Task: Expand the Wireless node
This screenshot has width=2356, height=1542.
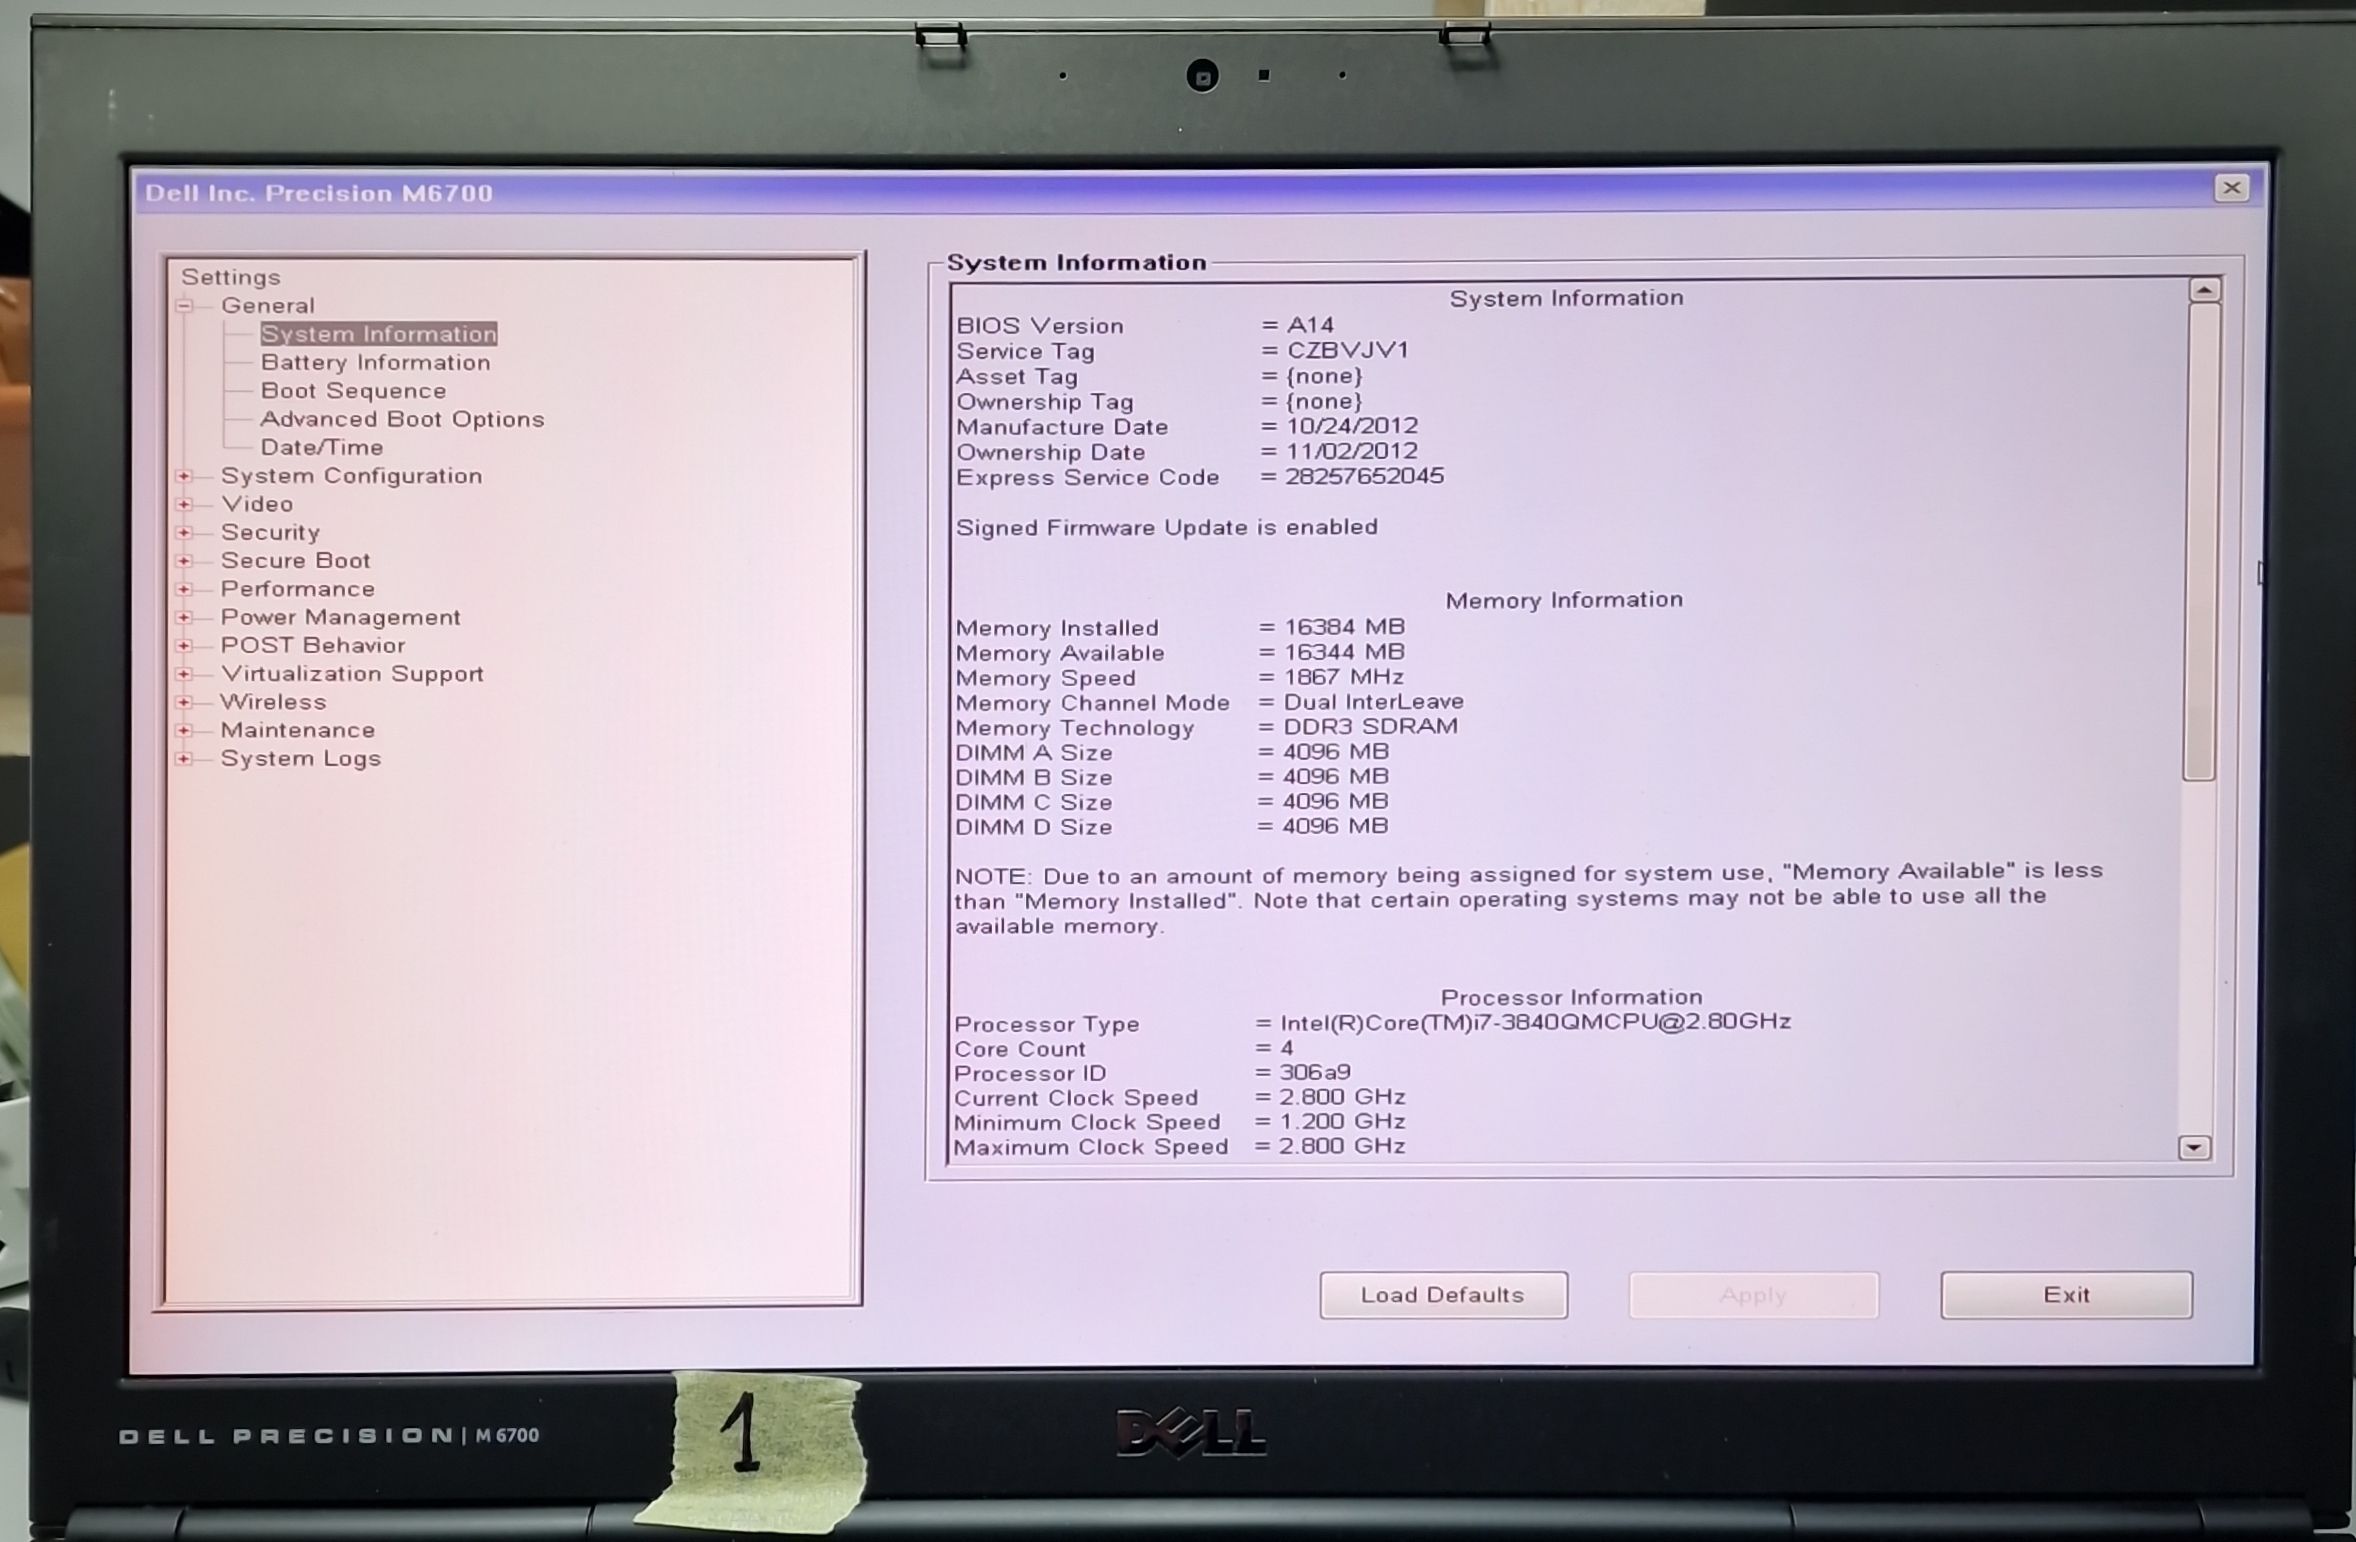Action: [x=184, y=702]
